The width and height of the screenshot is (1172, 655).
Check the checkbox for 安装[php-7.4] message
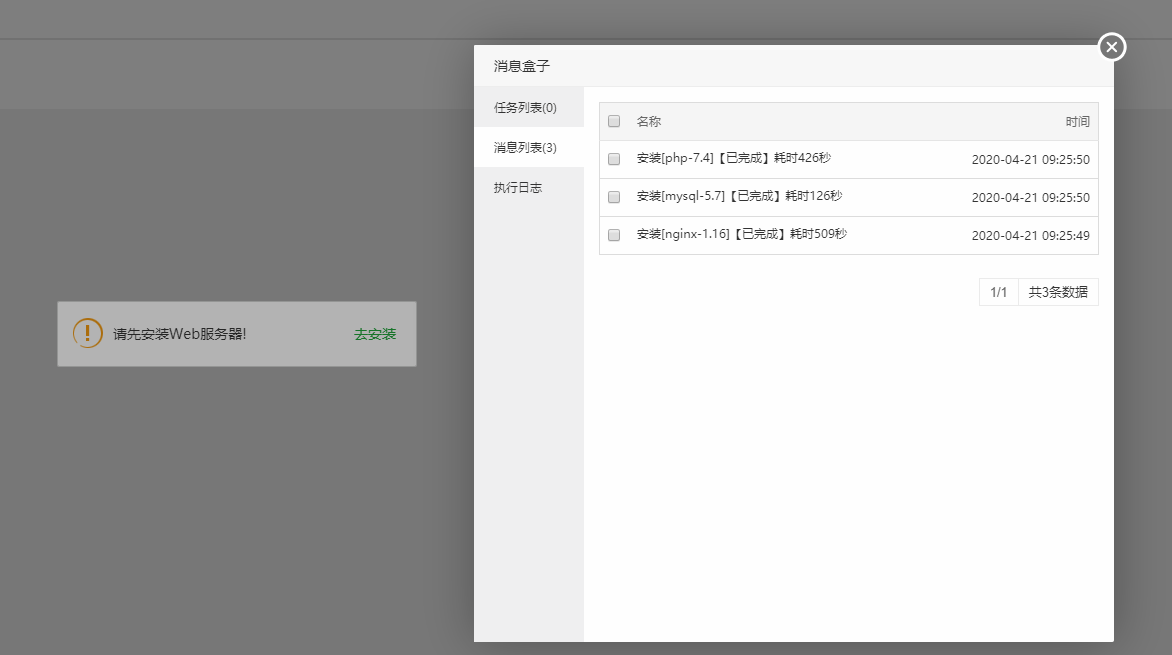(613, 159)
